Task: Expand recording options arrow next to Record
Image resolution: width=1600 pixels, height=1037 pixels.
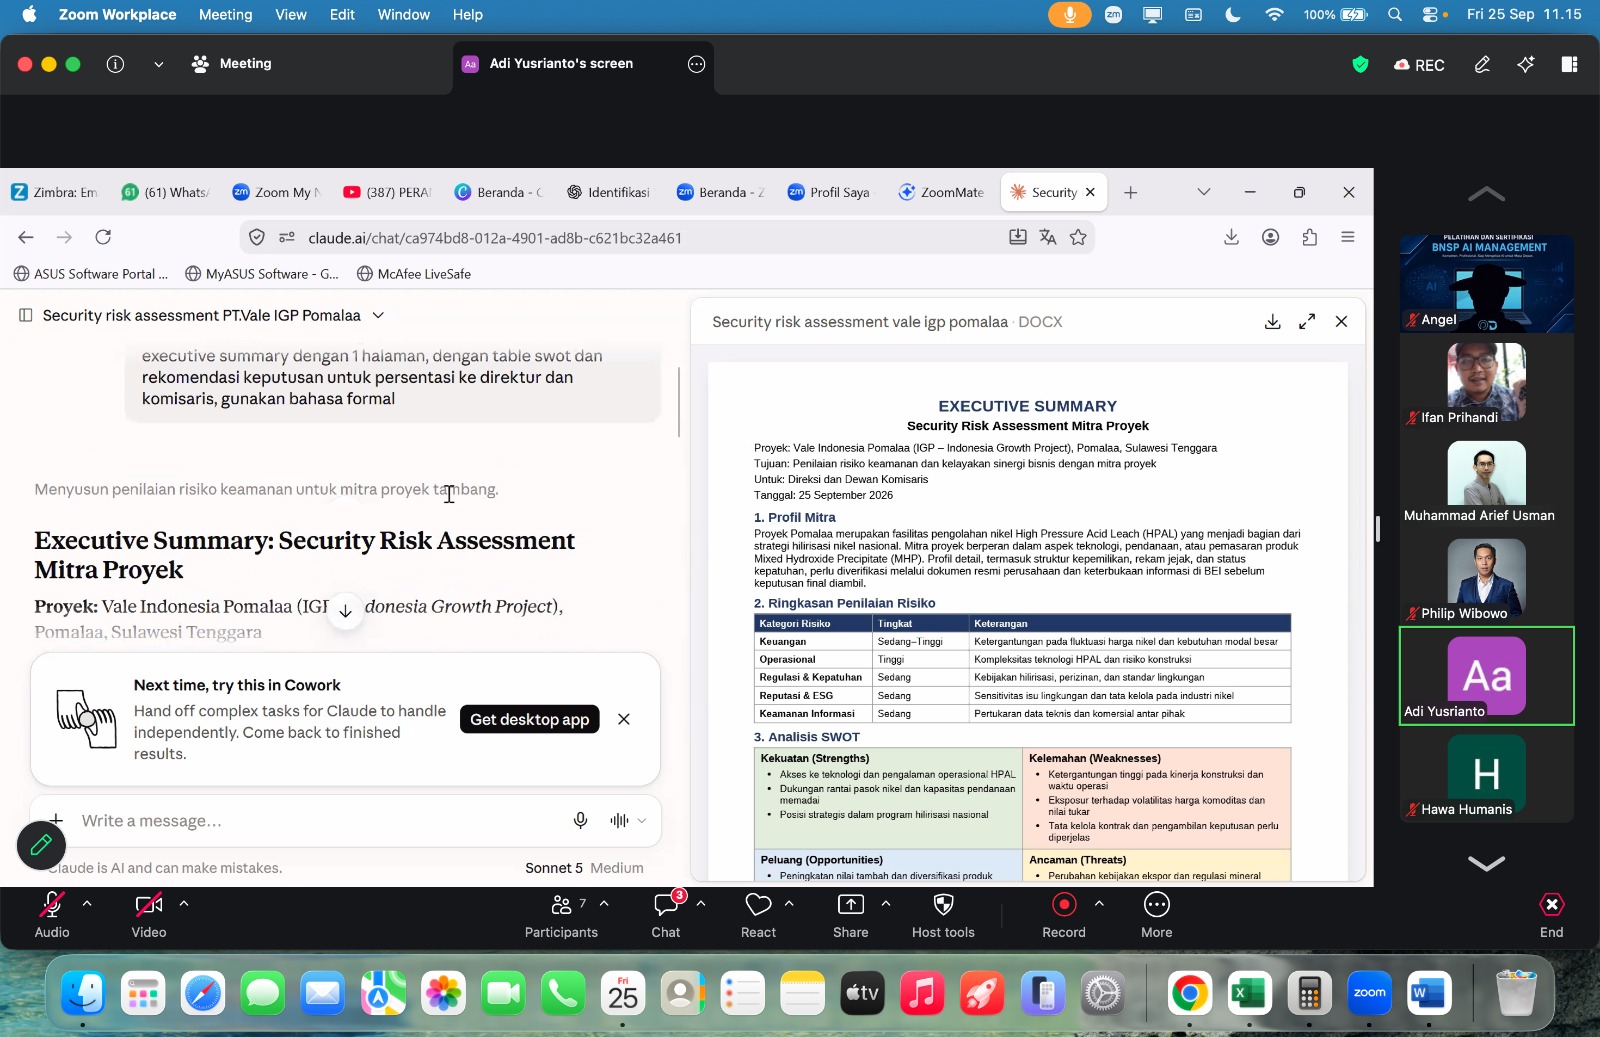Action: tap(1099, 903)
